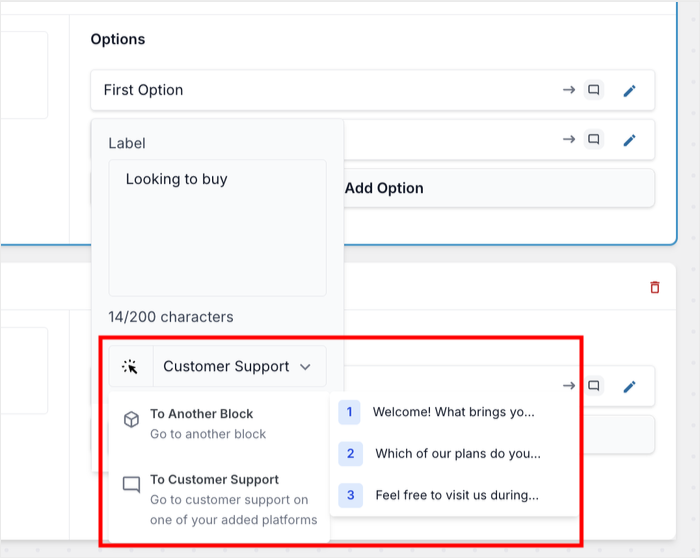700x558 pixels.
Task: Click the chat bubble icon in lower block's option row
Action: (594, 386)
